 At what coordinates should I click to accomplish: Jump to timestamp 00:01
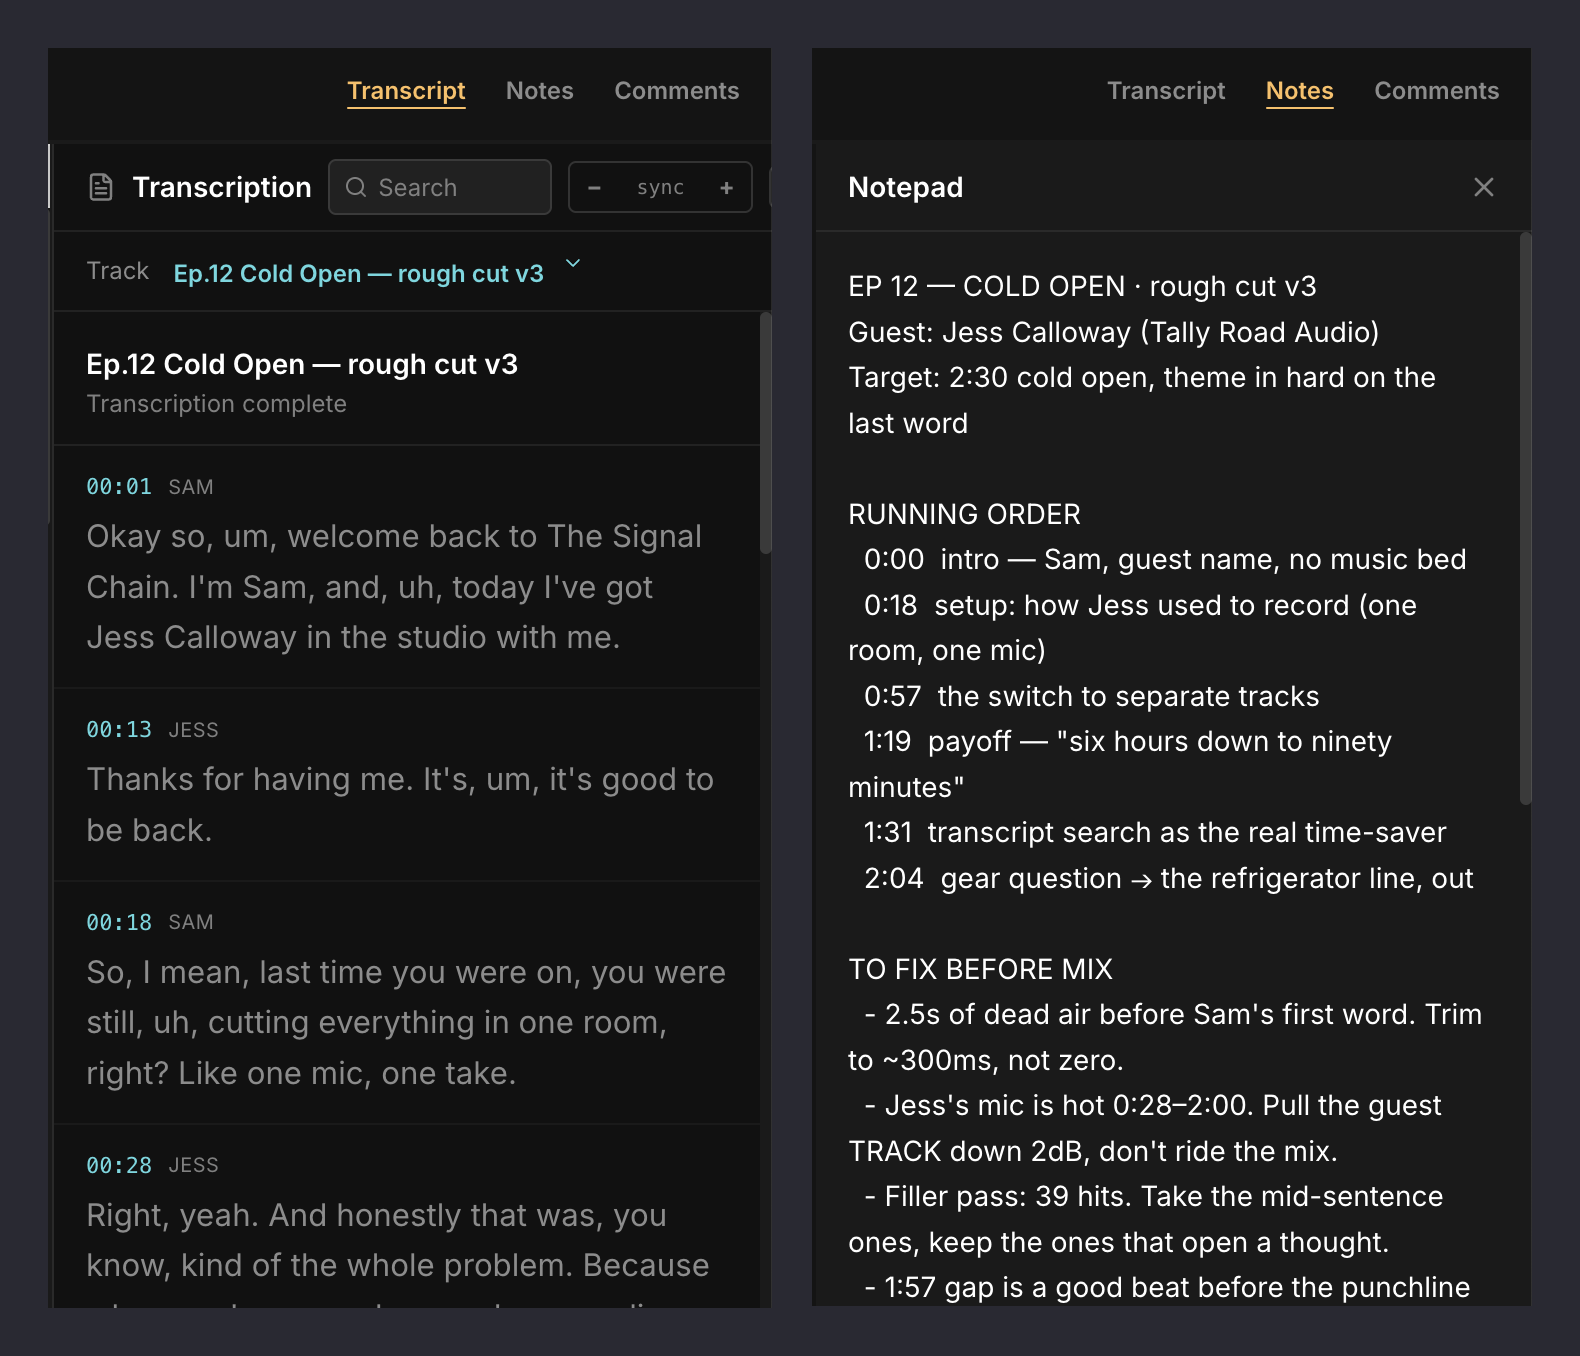pos(119,487)
